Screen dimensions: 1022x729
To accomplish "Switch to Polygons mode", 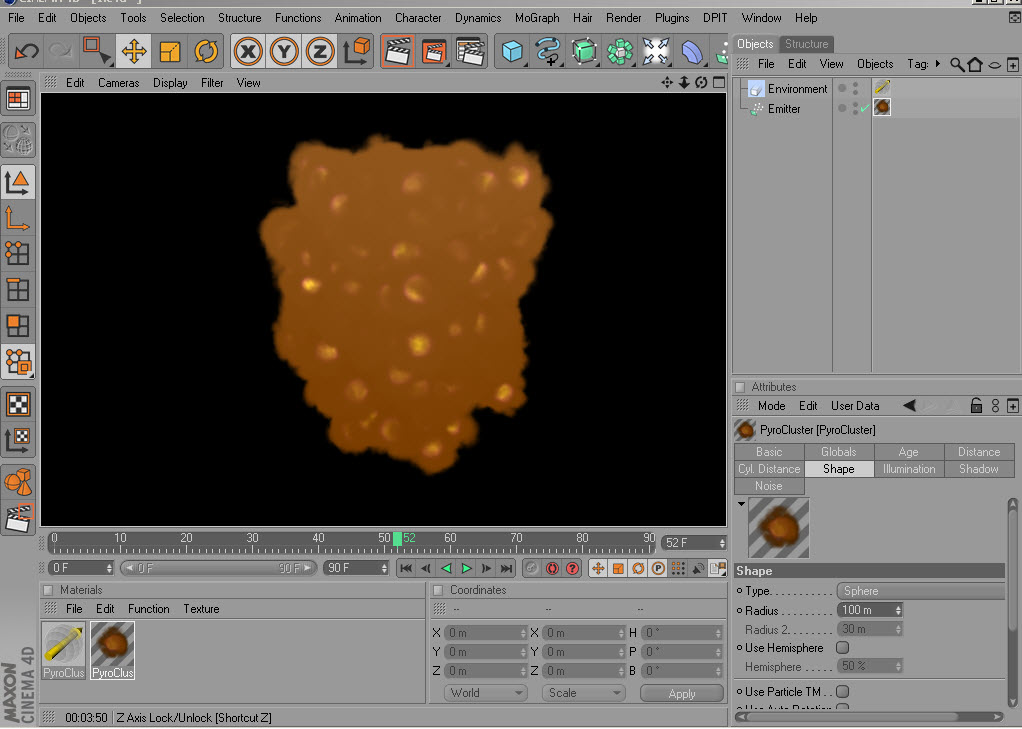I will pyautogui.click(x=18, y=325).
